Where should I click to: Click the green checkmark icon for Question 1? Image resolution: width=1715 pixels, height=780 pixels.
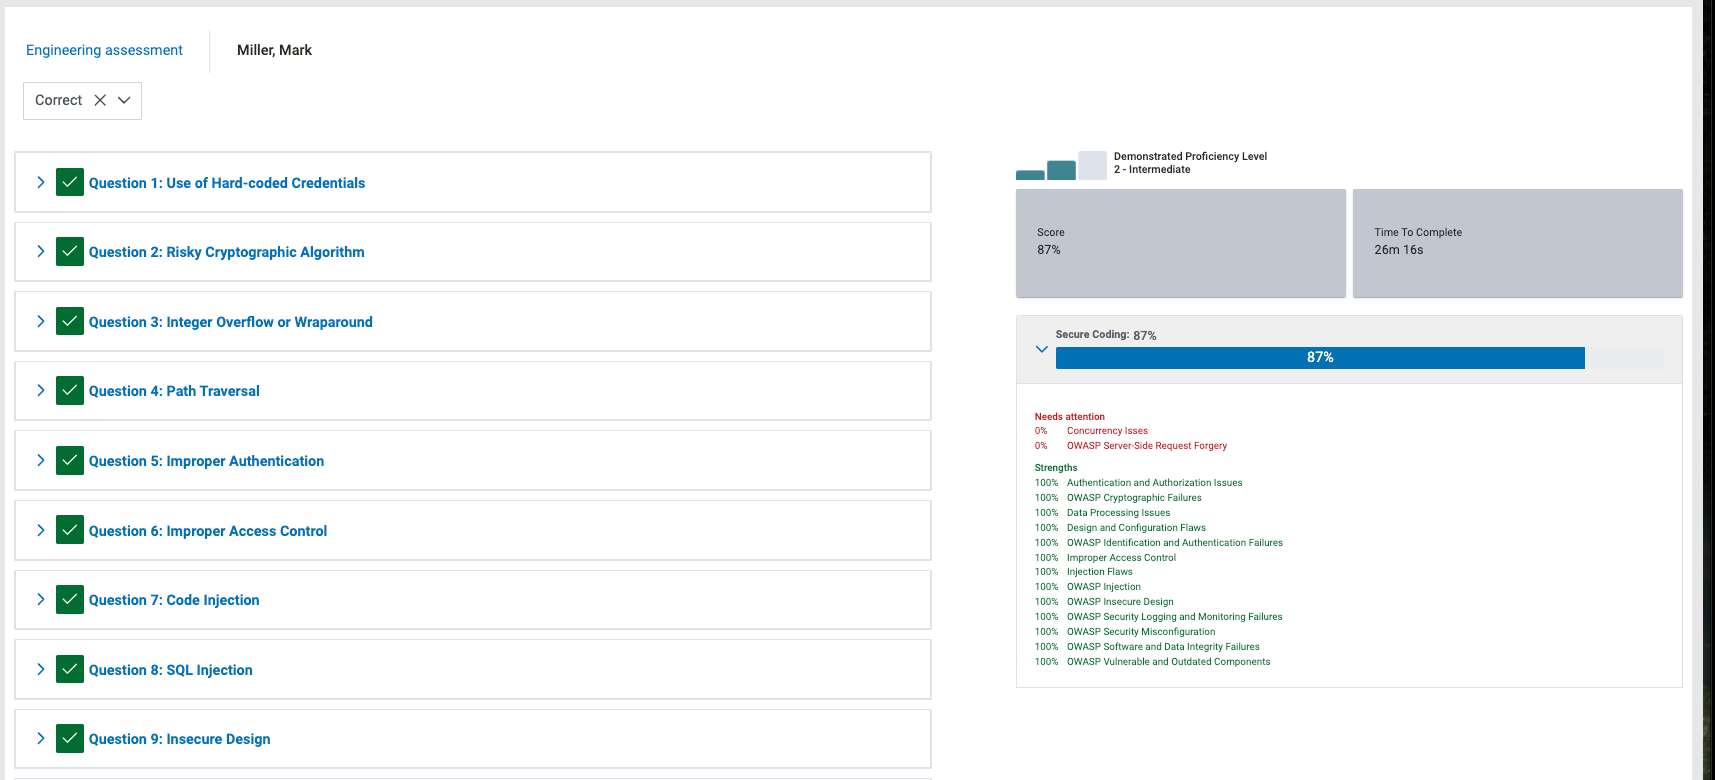[x=70, y=183]
